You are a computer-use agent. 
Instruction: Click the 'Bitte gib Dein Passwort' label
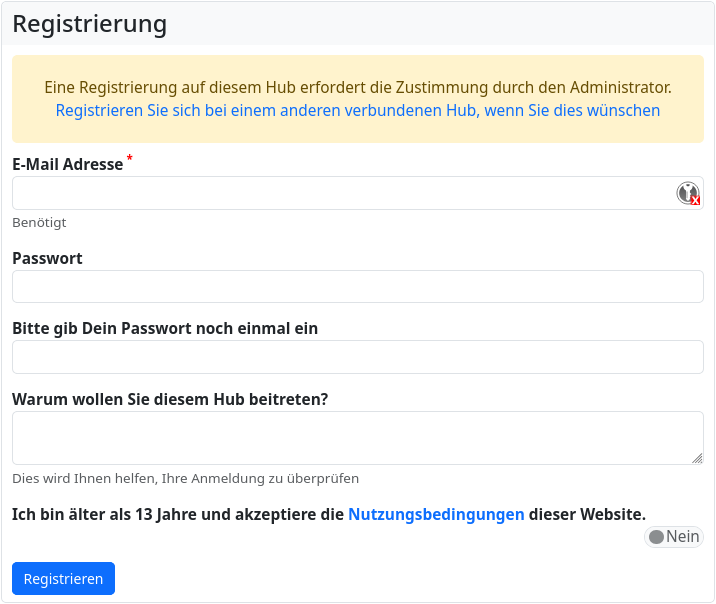pyautogui.click(x=165, y=328)
